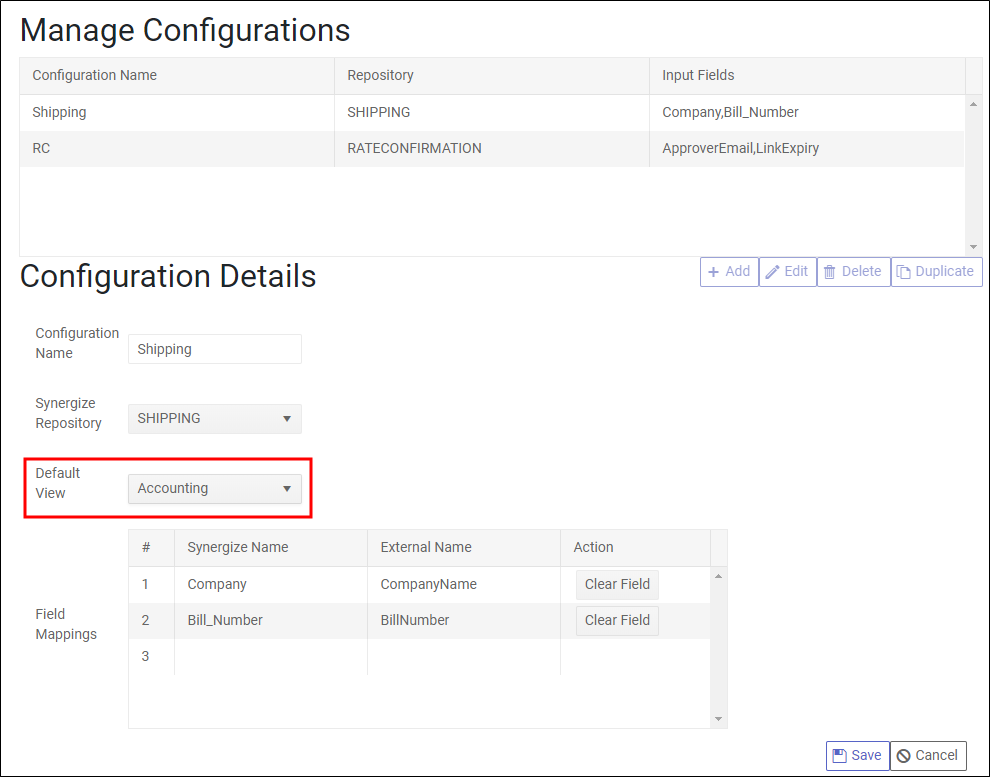Viewport: 990px width, 777px height.
Task: Click Cancel to discard changes
Action: coord(927,755)
